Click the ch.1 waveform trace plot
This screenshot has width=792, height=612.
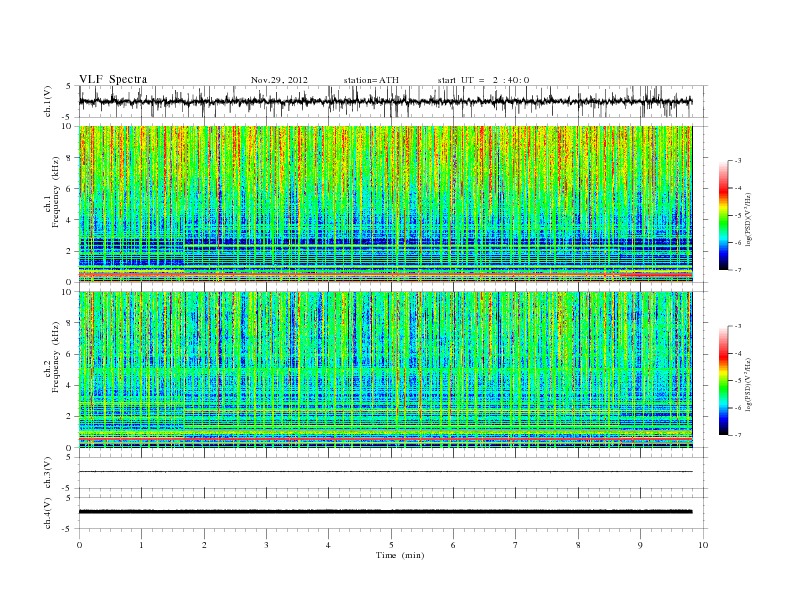tap(385, 101)
